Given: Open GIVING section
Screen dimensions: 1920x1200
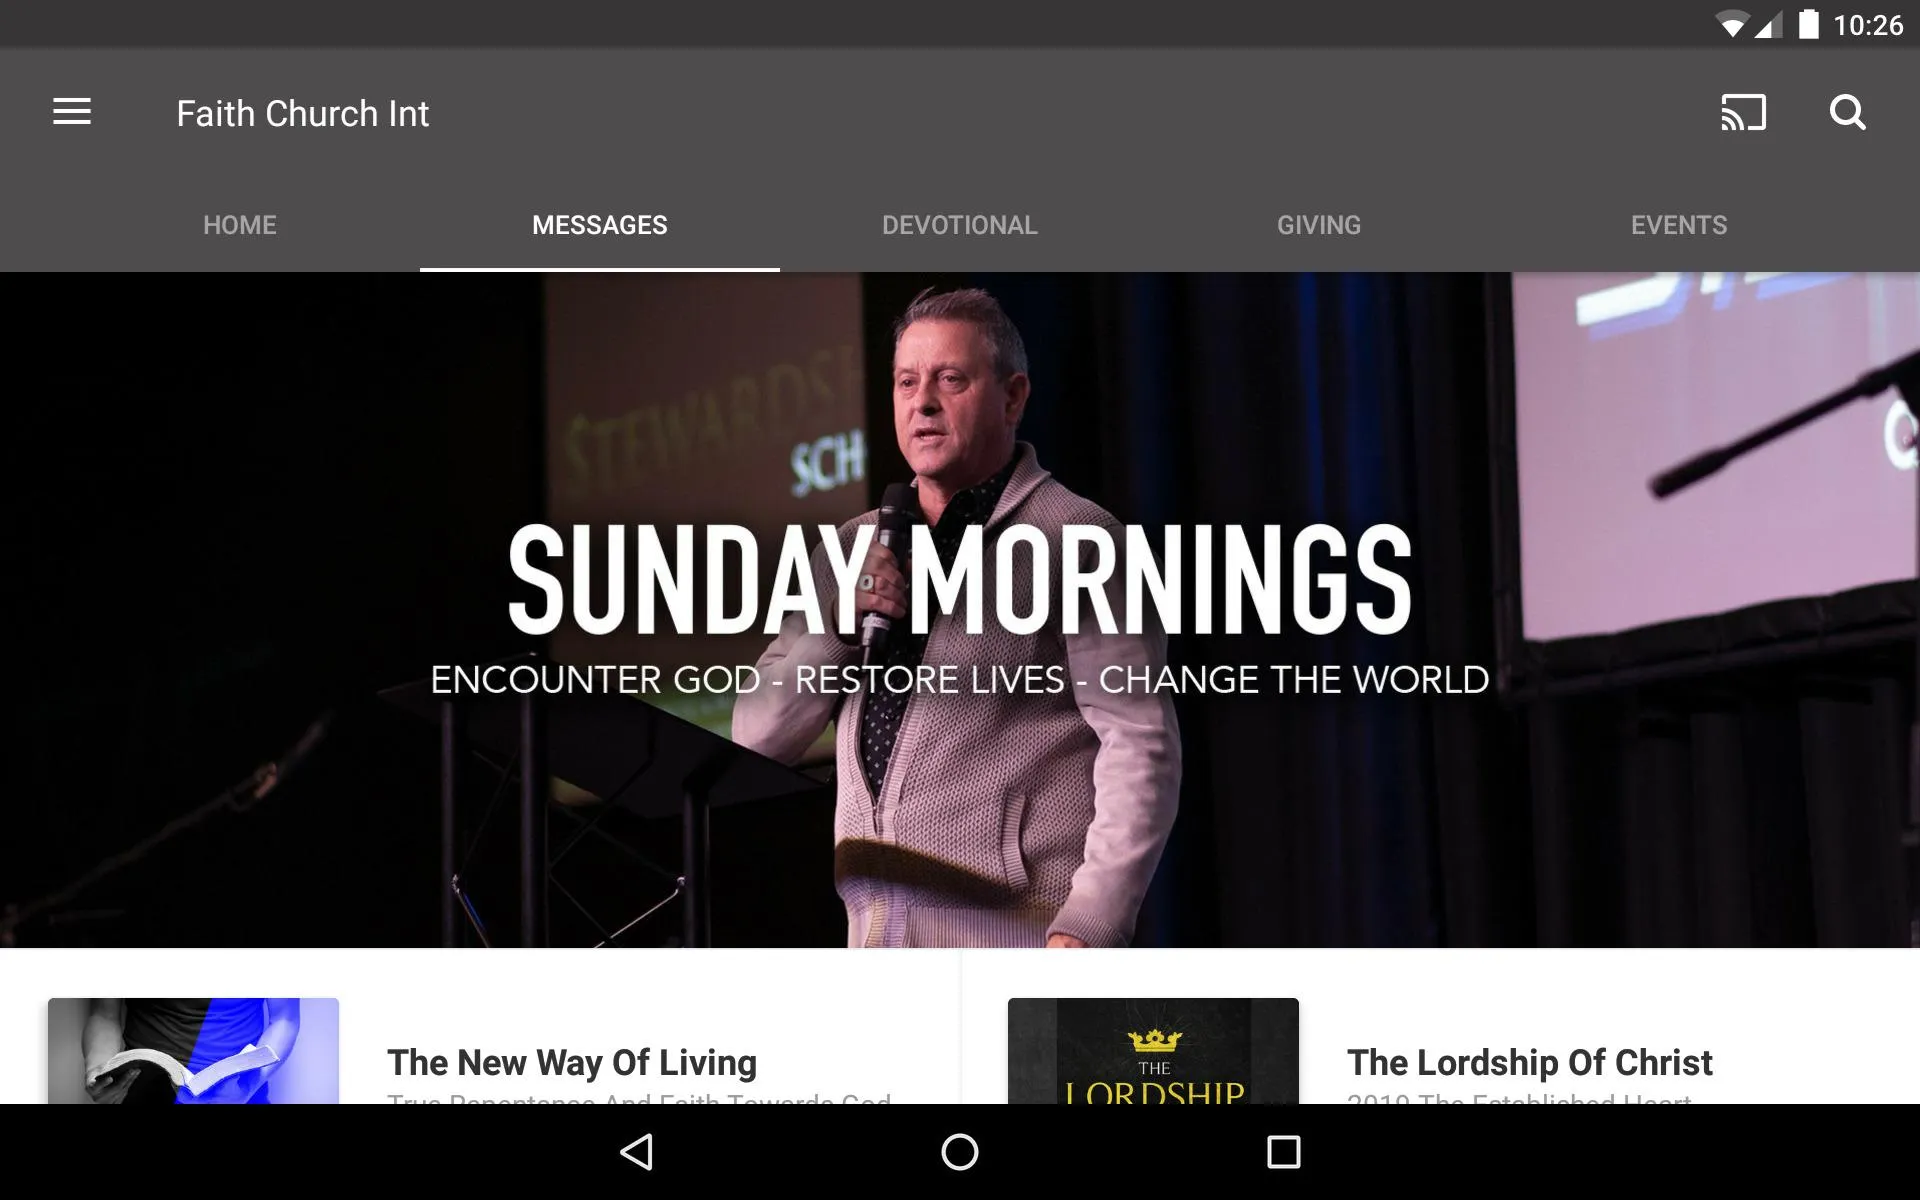Looking at the screenshot, I should [x=1319, y=224].
